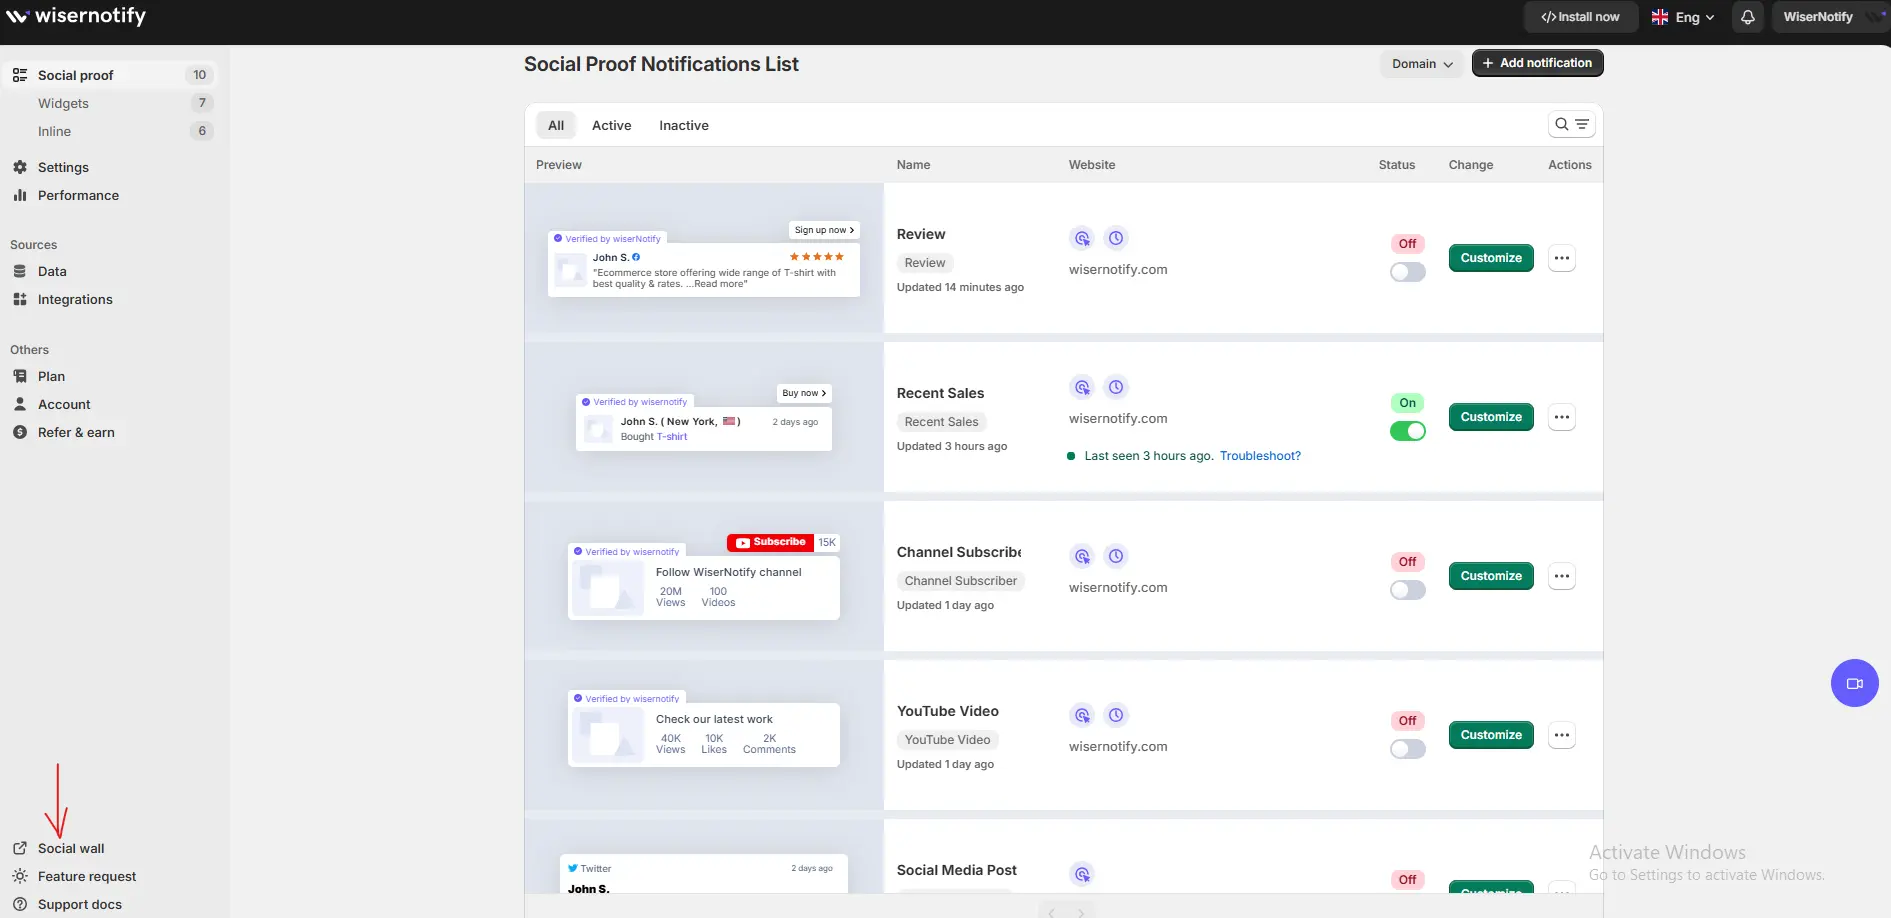Click the Add notification button

point(1537,63)
